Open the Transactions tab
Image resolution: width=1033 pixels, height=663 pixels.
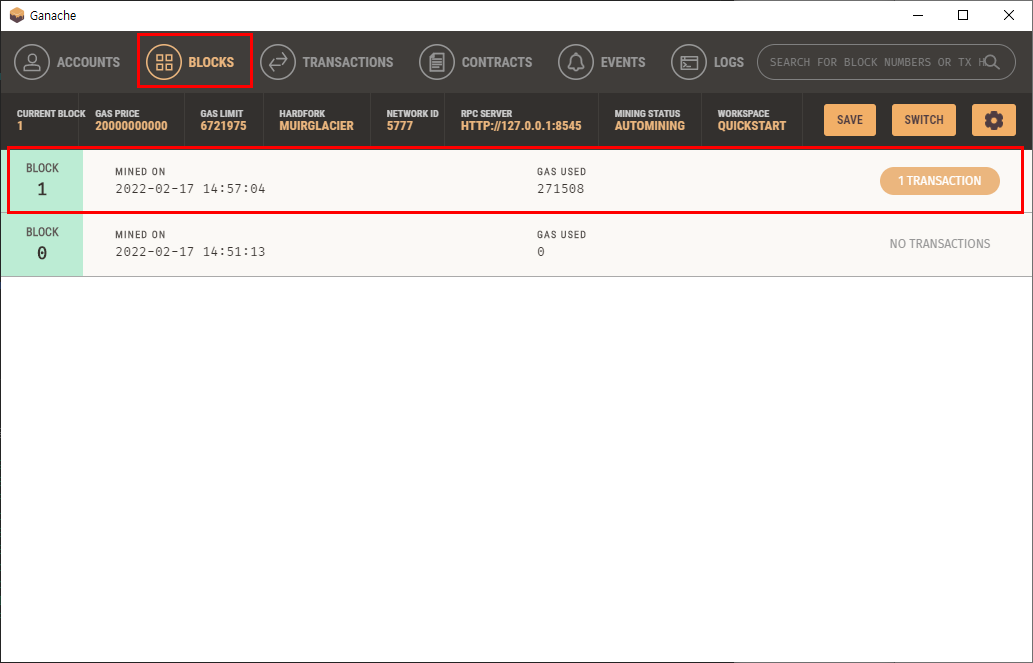click(x=327, y=62)
